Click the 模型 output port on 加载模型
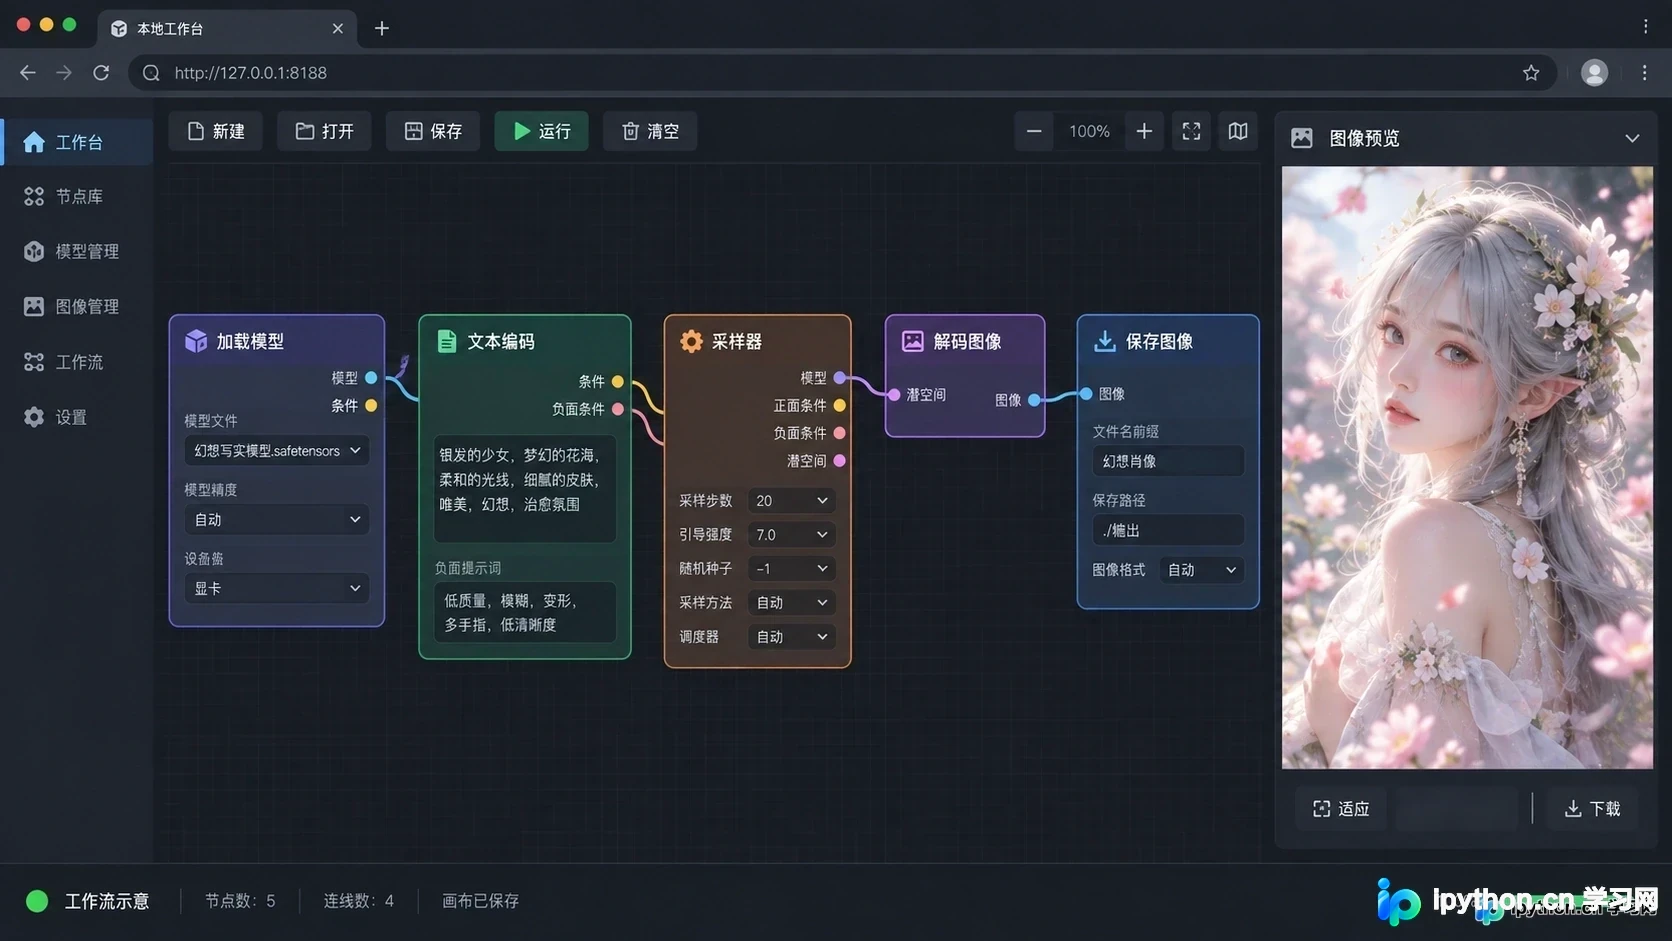This screenshot has height=941, width=1672. [371, 378]
